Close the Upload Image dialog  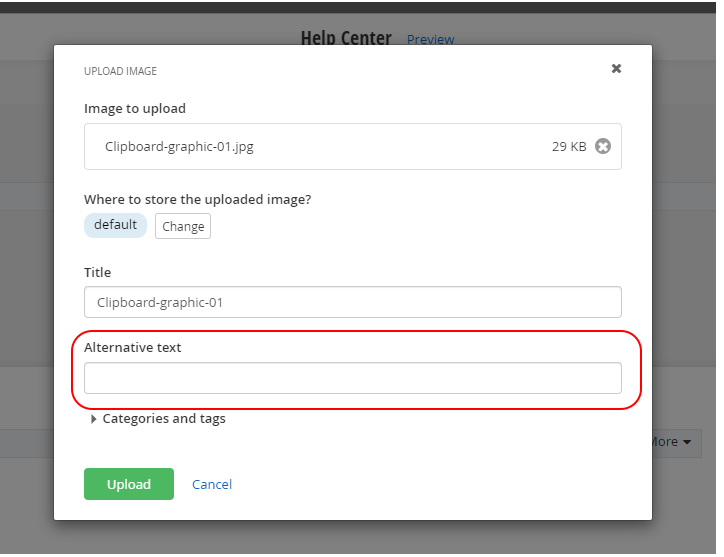tap(616, 69)
